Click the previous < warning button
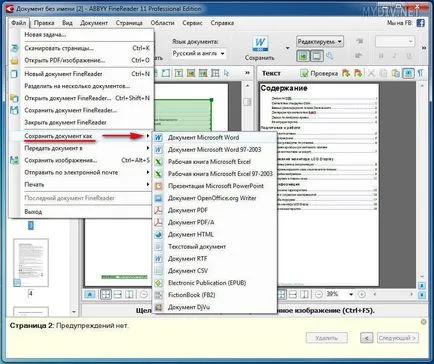Screen dimensions: 434x364 coord(367,338)
